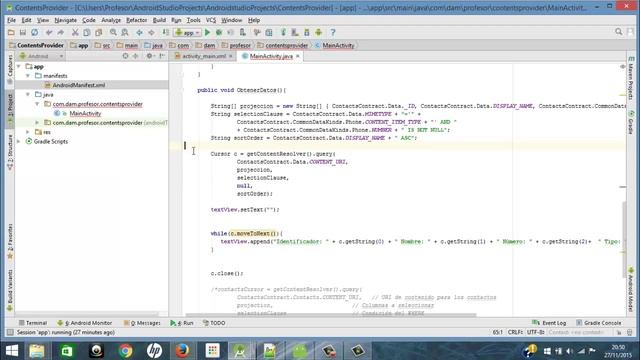This screenshot has width=640, height=360.
Task: Click the Scroll from Source target icon
Action: 125,56
